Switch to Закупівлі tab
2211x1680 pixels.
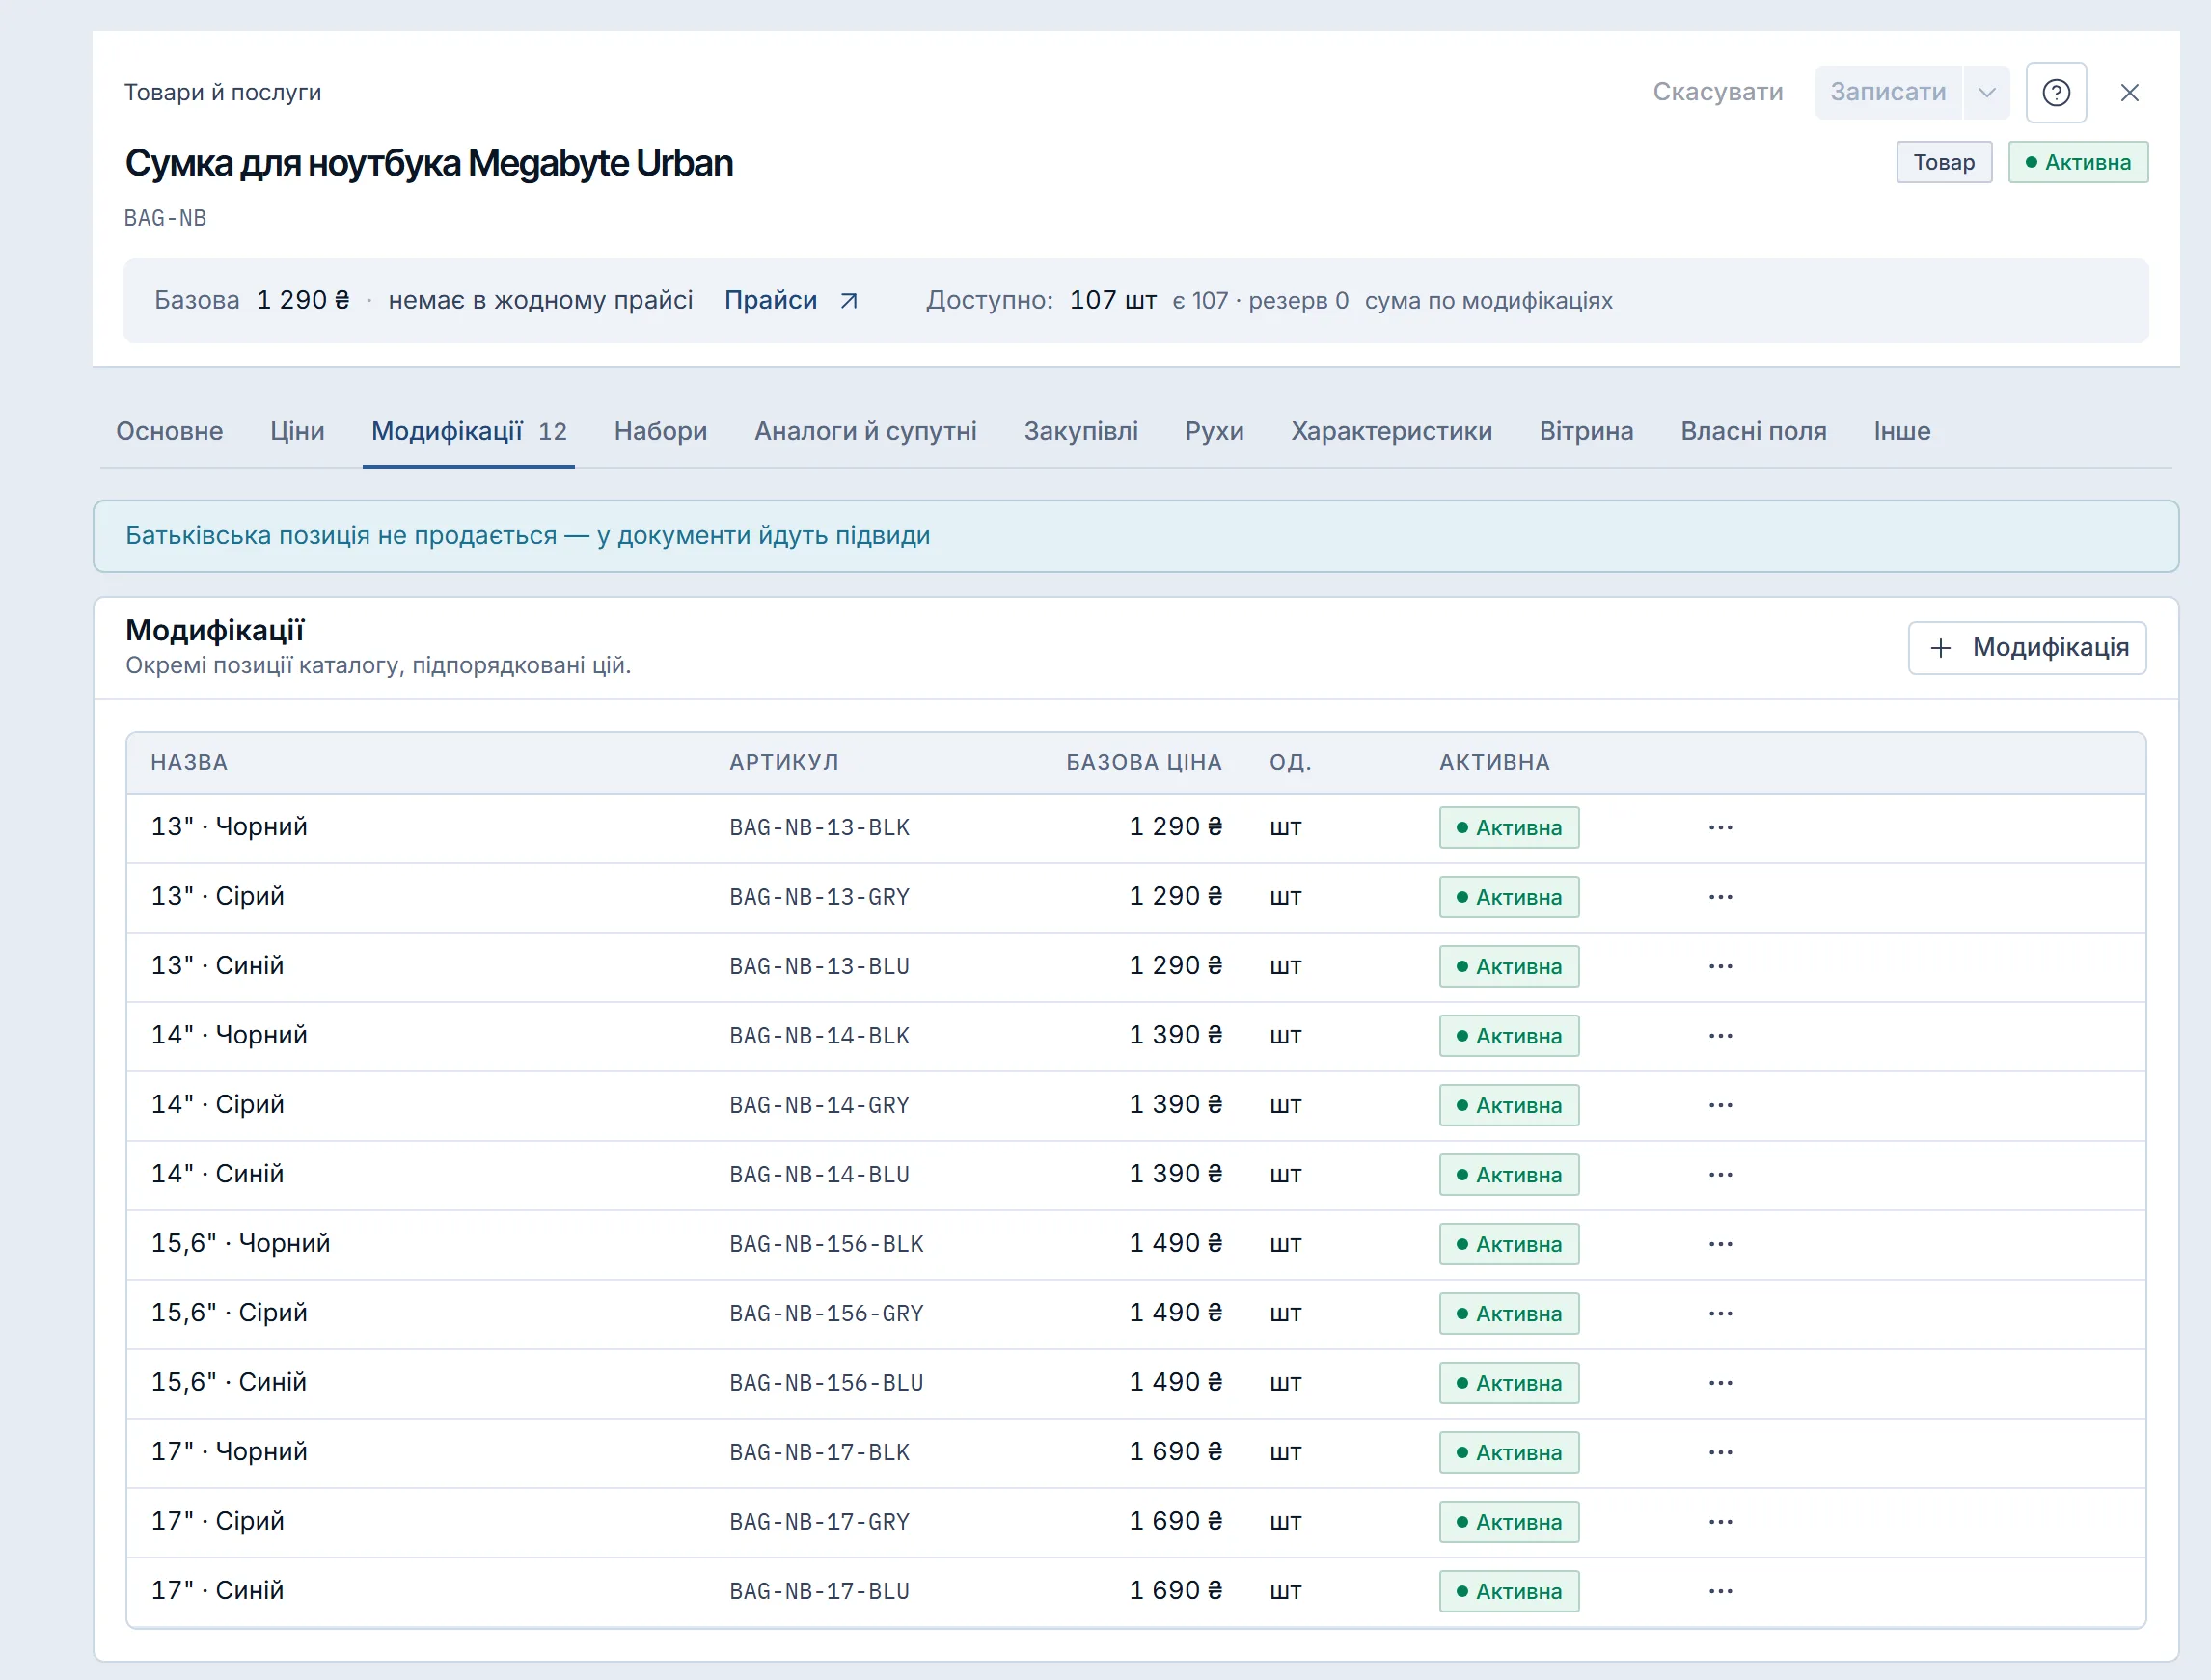(1080, 431)
